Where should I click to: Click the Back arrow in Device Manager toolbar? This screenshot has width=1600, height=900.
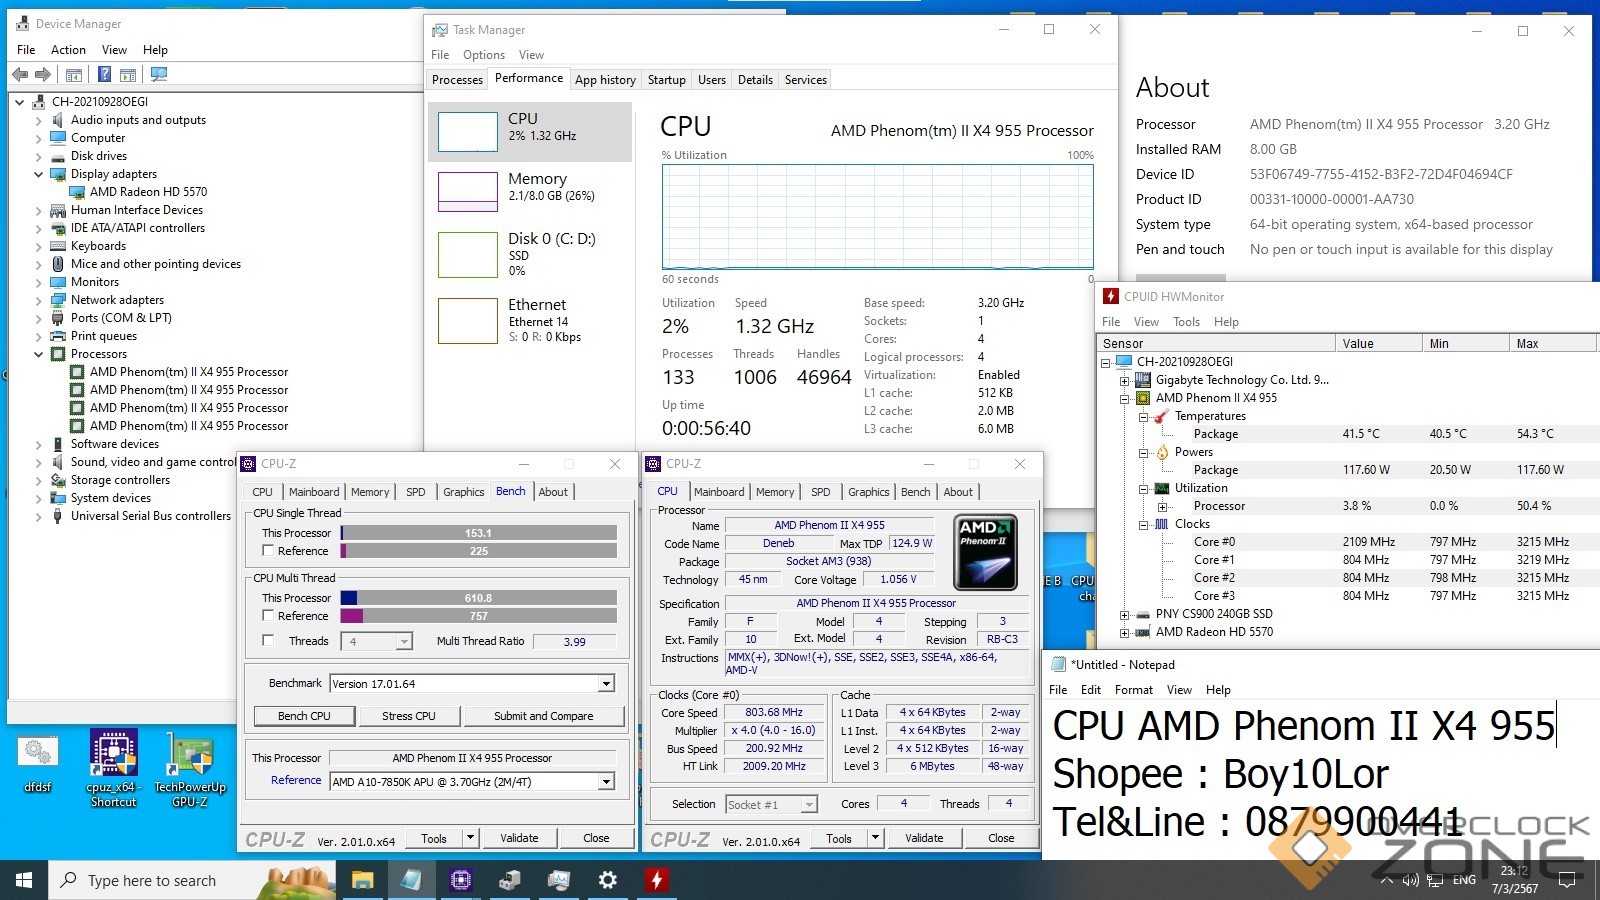20,75
